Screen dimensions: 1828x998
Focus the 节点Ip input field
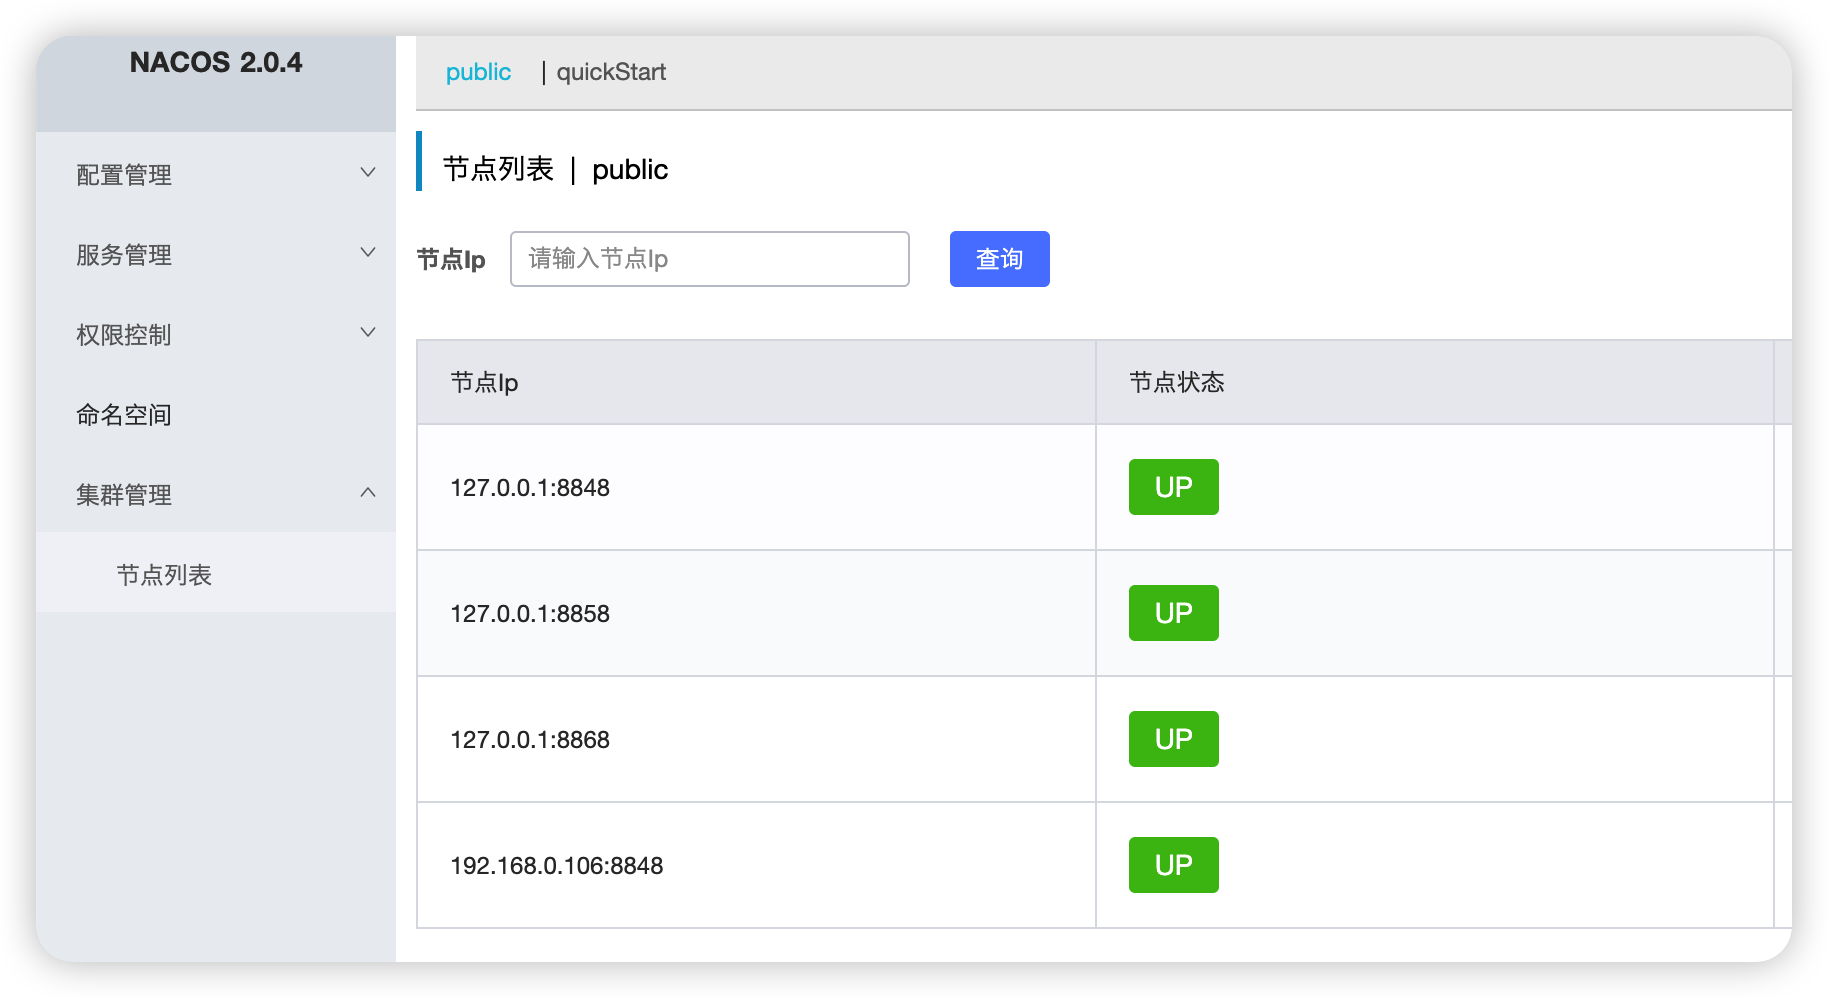(x=709, y=259)
